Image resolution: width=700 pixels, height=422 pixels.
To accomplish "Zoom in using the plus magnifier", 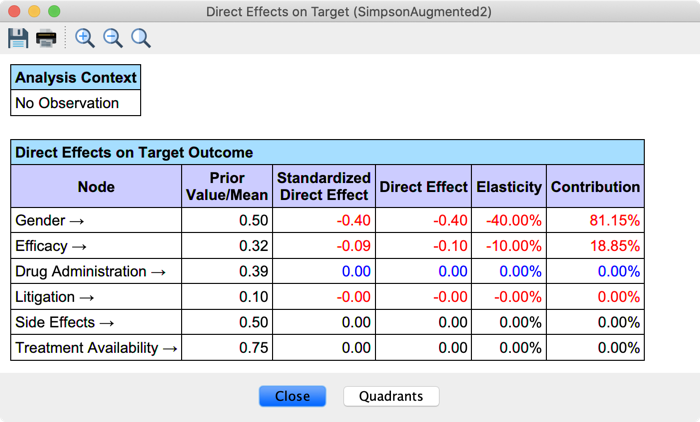I will 85,38.
